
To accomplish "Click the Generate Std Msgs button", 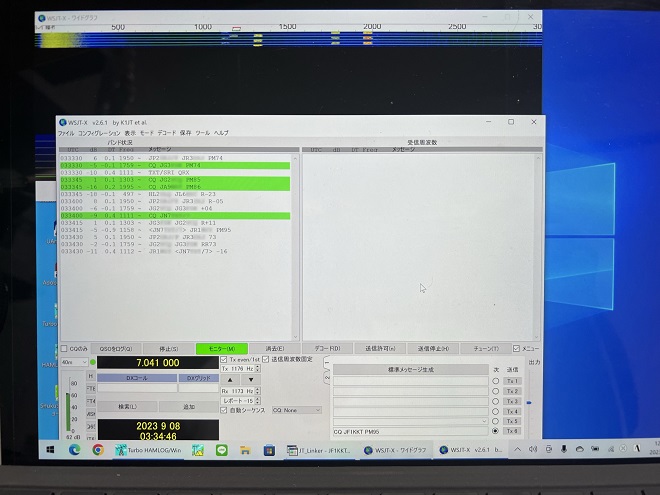I will point(410,370).
